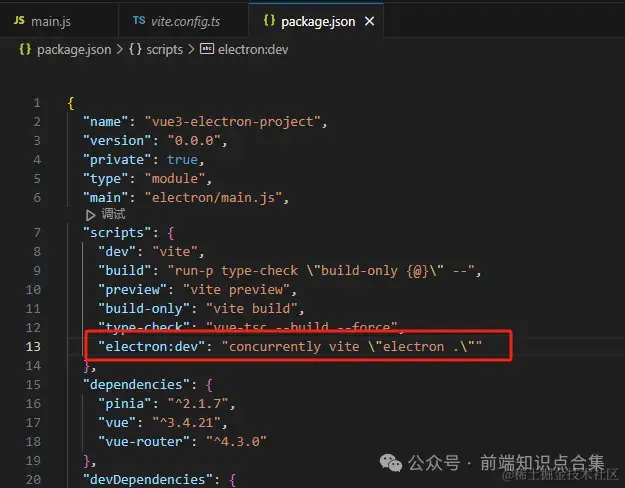Click the true value on line 4
Screen dimensions: 625x488
[182, 159]
